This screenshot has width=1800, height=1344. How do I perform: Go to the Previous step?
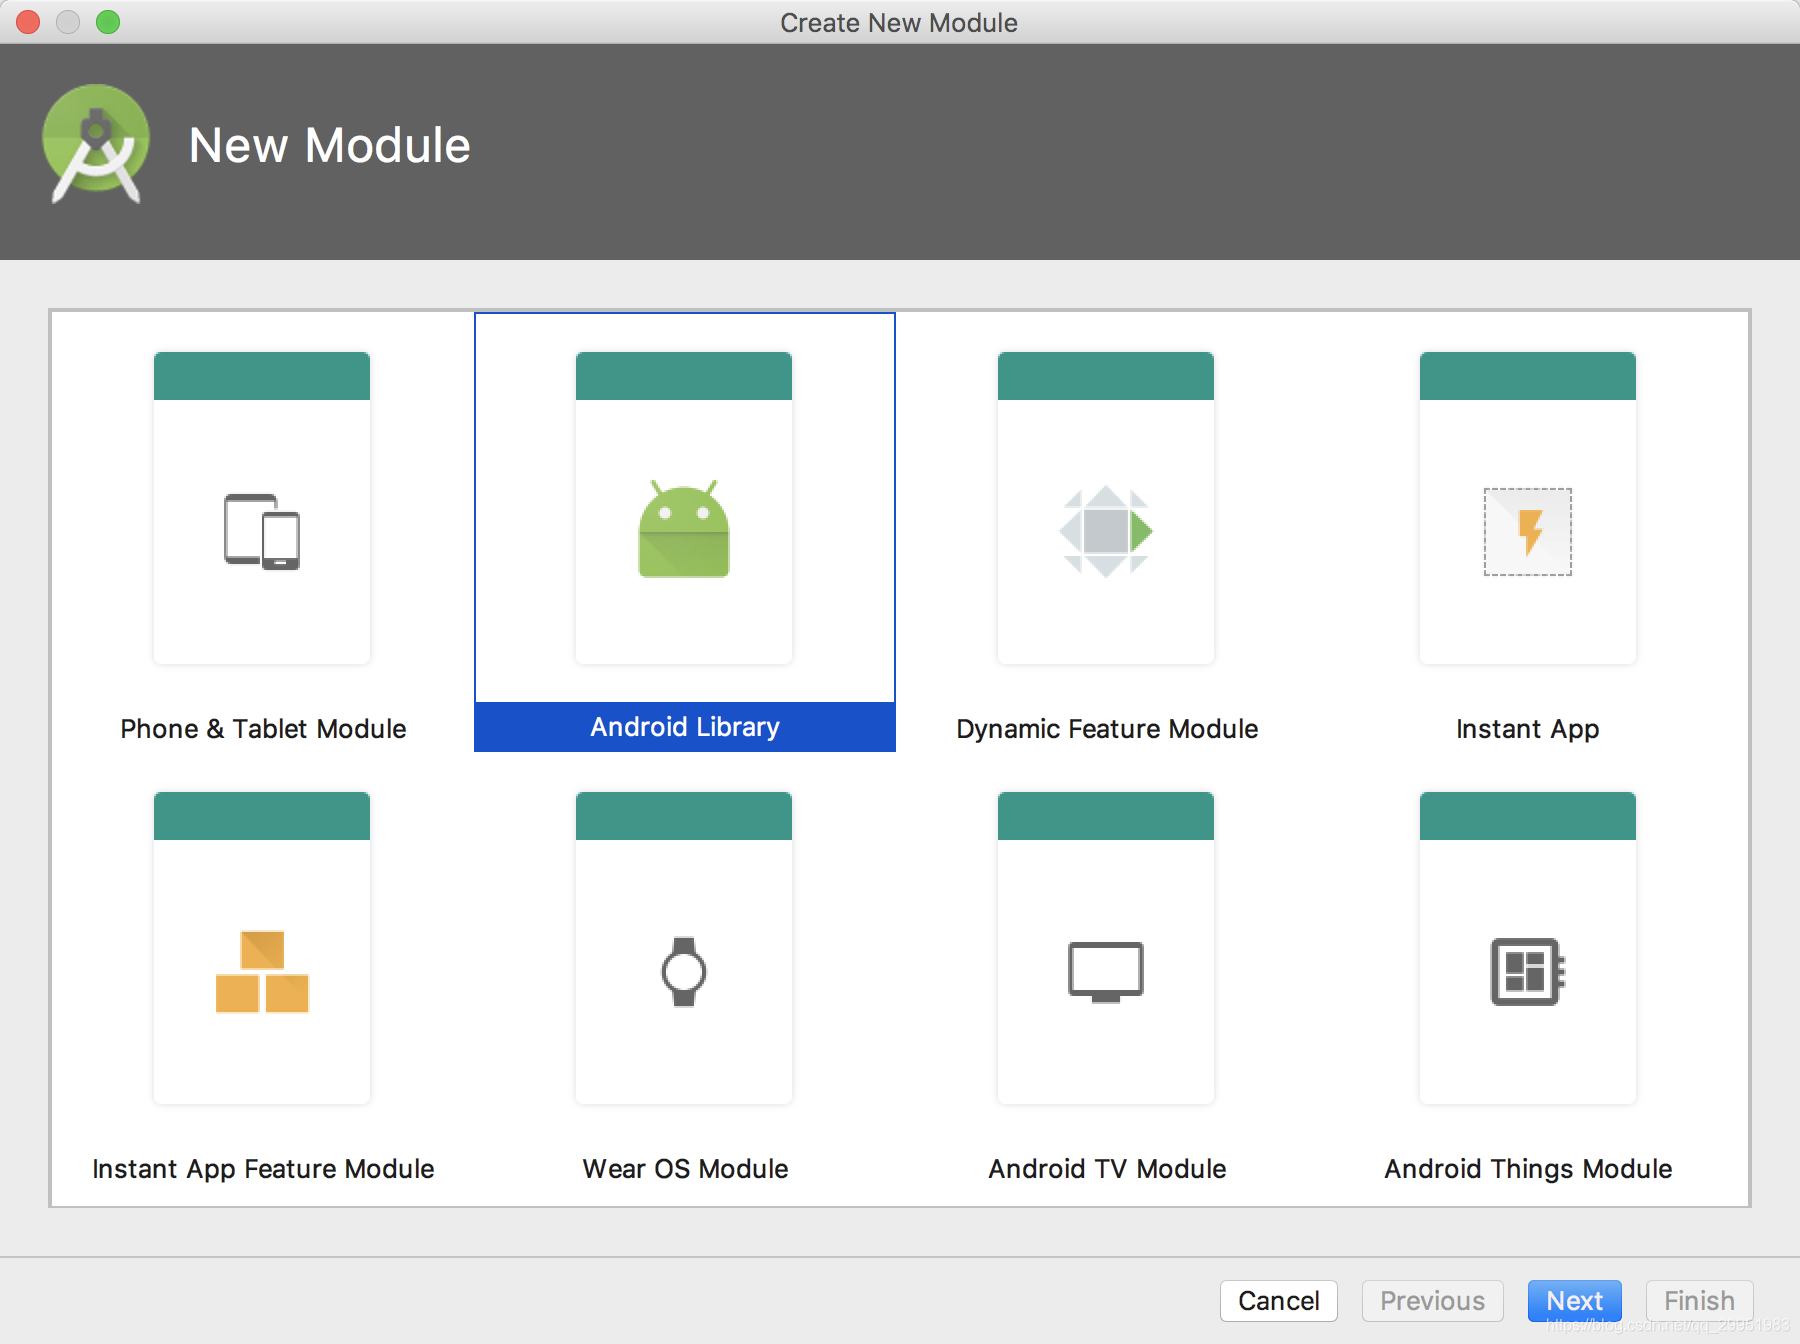1433,1300
